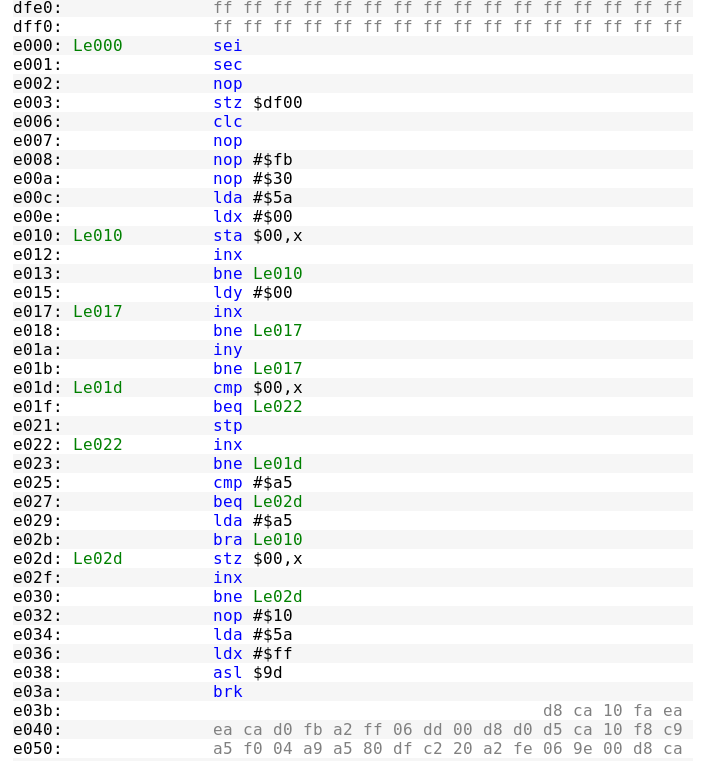Select the Le01d label on the e01d line
This screenshot has width=721, height=761.
pyautogui.click(x=97, y=387)
